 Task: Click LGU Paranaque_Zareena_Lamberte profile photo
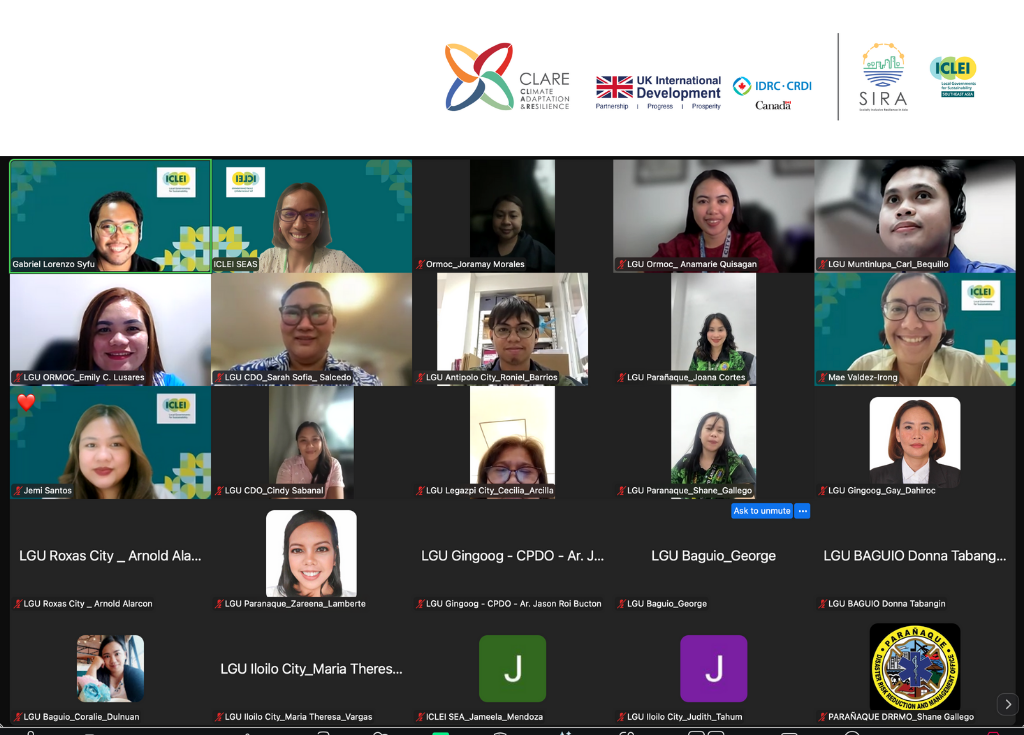[311, 553]
